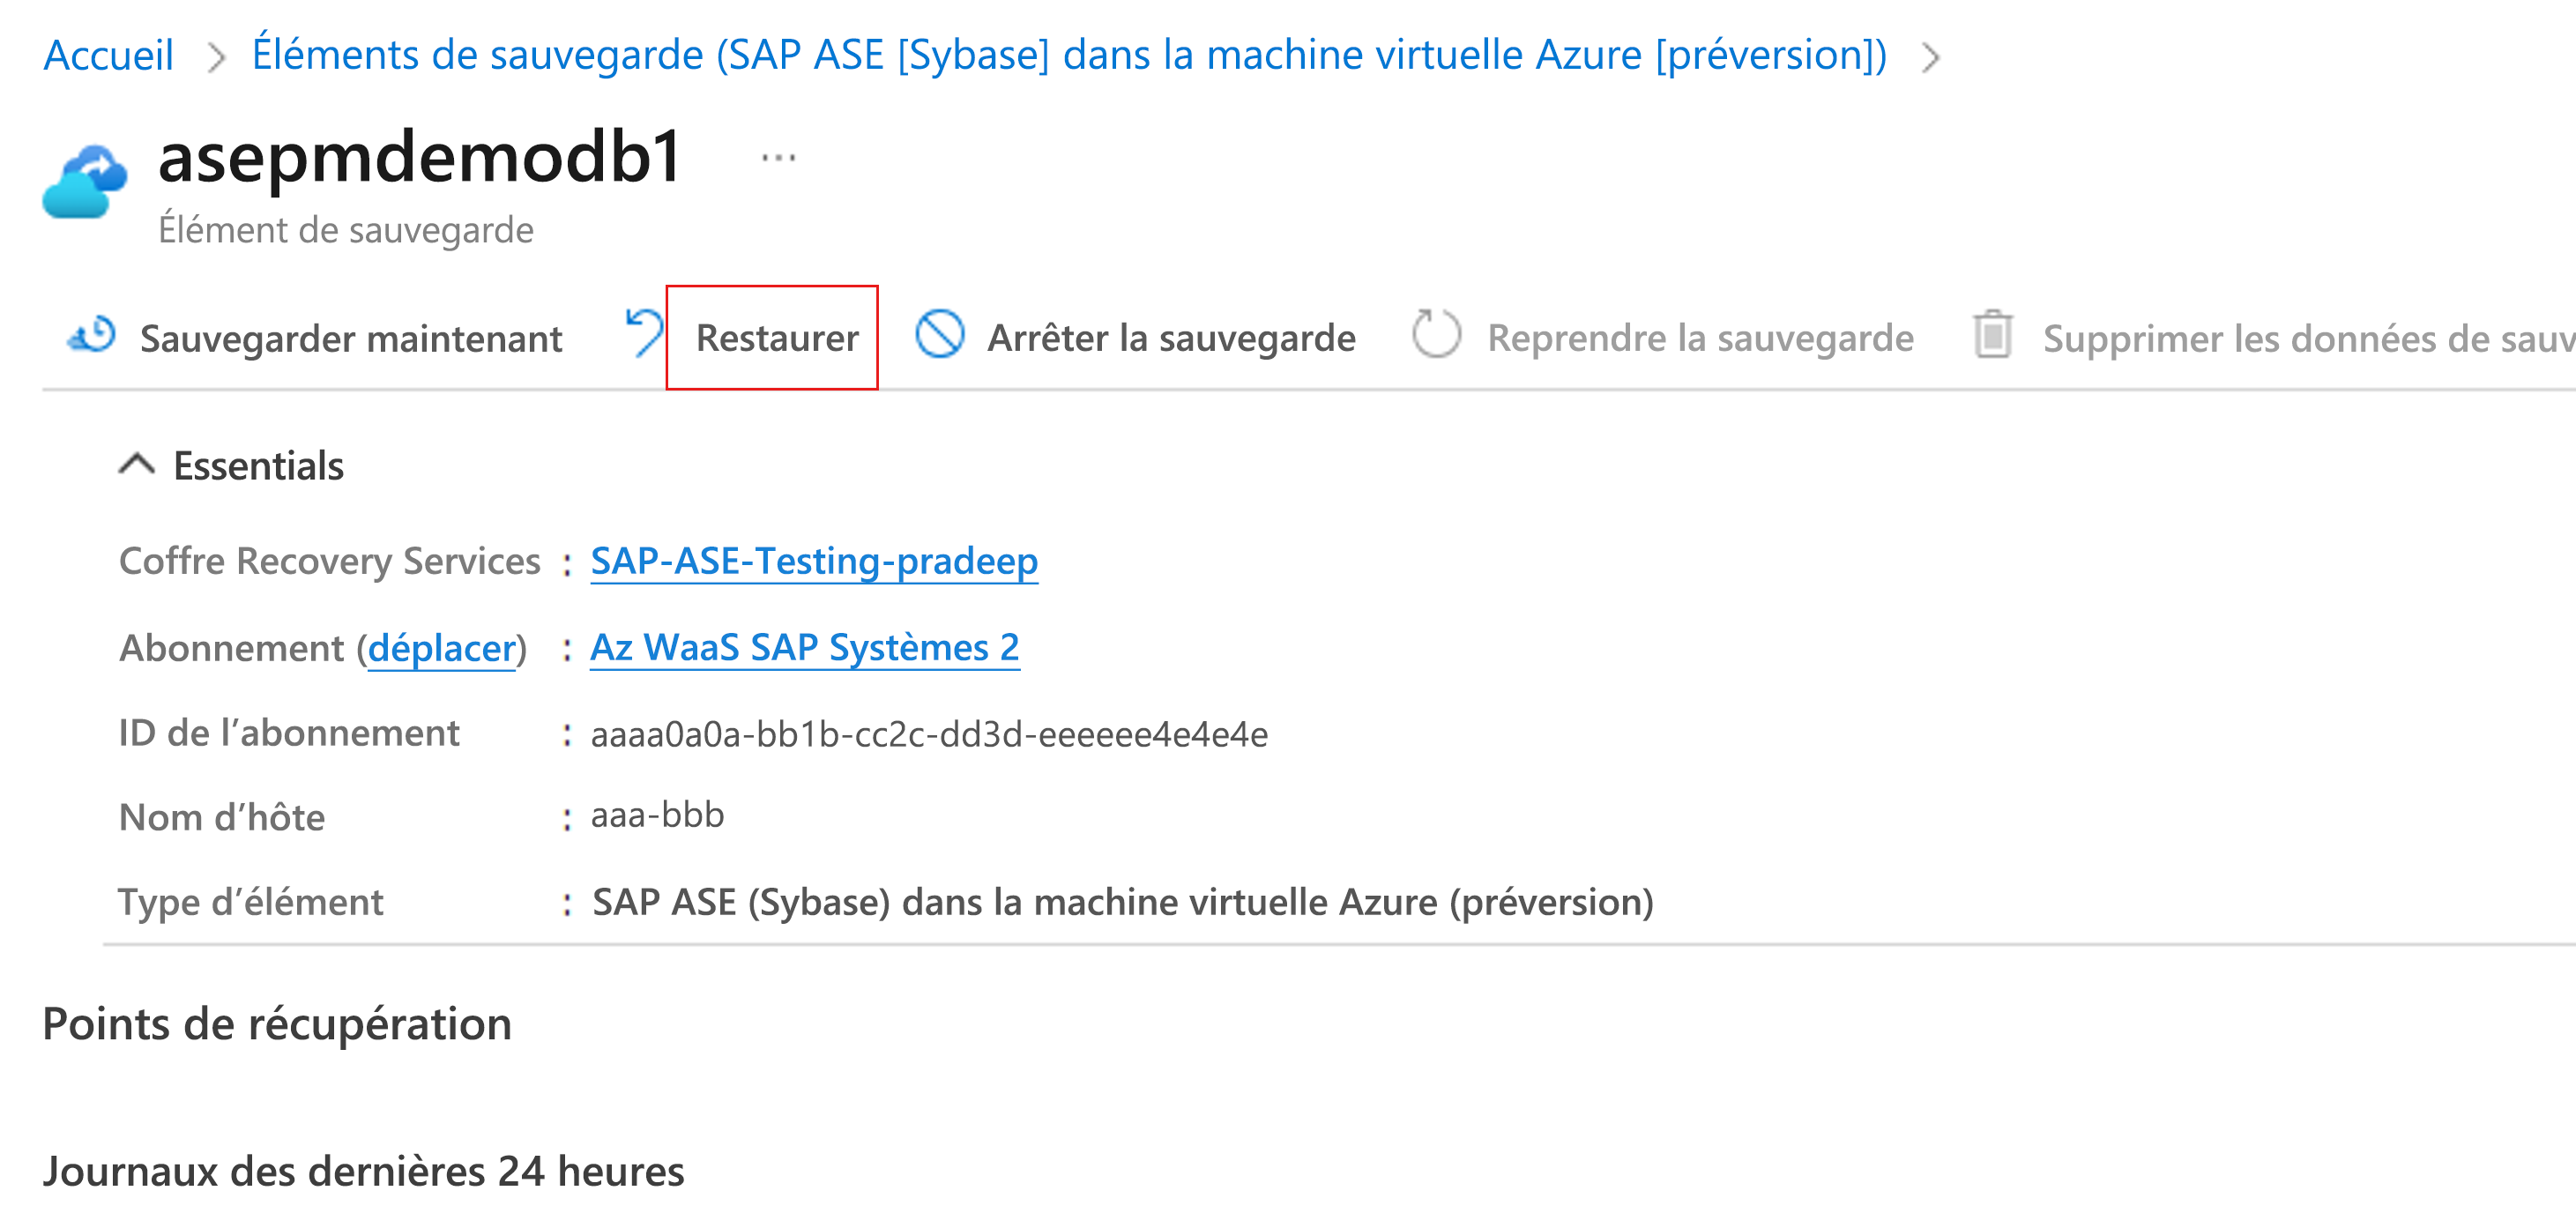Click Reprendre la sauvegarde command
Screen dimensions: 2576x1228
1700,338
